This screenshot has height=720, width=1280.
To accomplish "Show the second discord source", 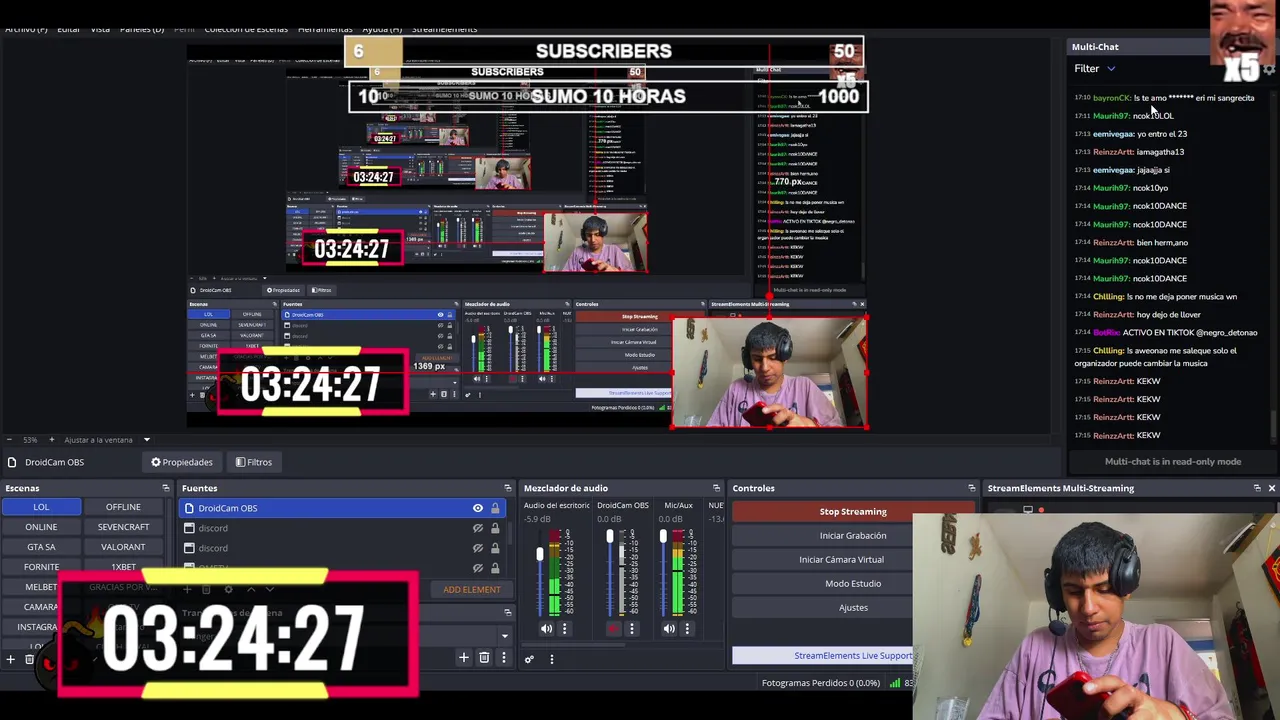I will (478, 548).
